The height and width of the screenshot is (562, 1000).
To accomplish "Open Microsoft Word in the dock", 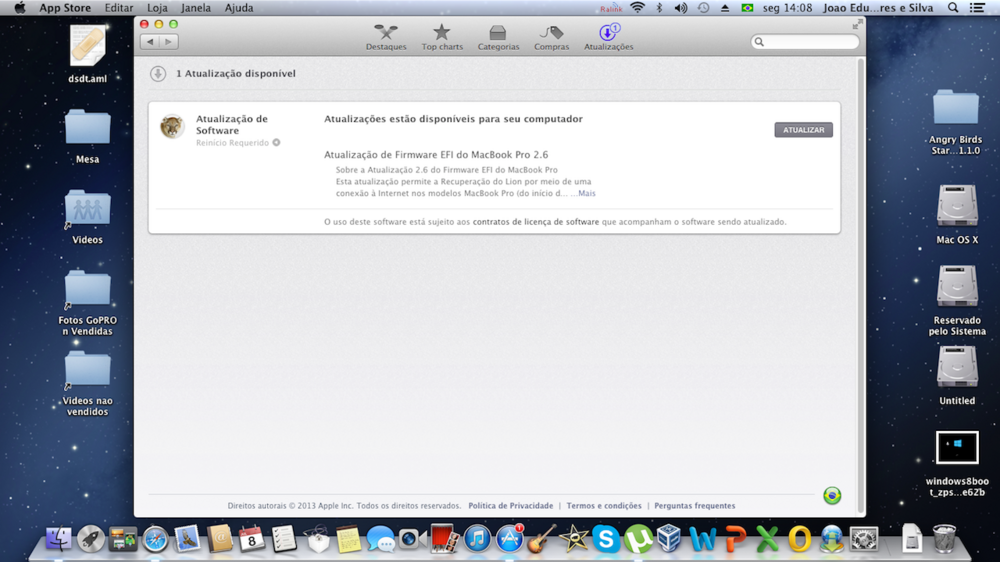I will point(702,539).
